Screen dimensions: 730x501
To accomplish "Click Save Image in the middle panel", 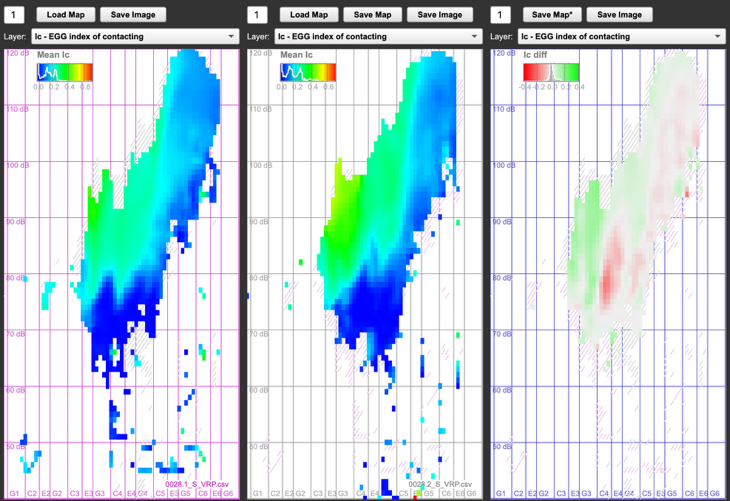I will point(440,15).
